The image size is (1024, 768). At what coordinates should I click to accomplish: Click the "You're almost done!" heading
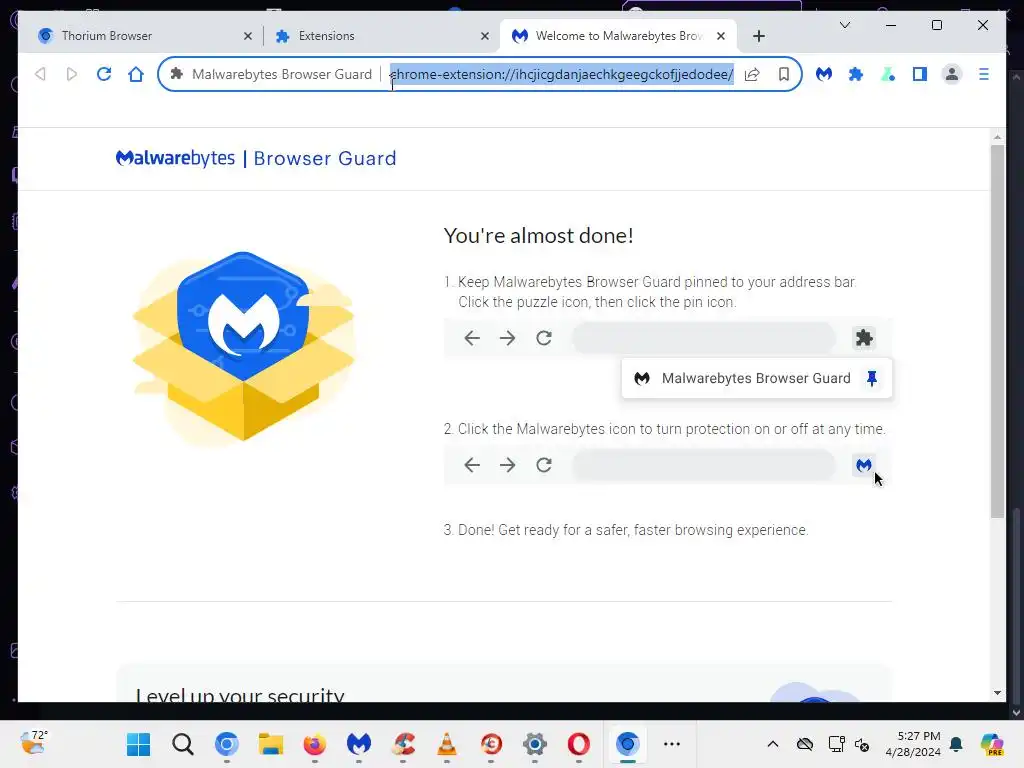(x=539, y=235)
